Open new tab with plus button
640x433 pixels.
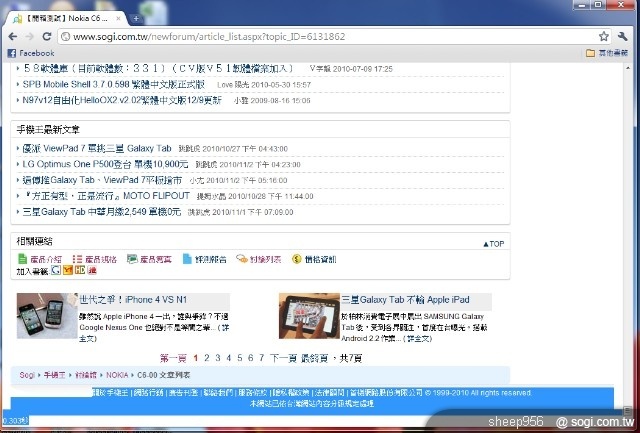point(136,18)
